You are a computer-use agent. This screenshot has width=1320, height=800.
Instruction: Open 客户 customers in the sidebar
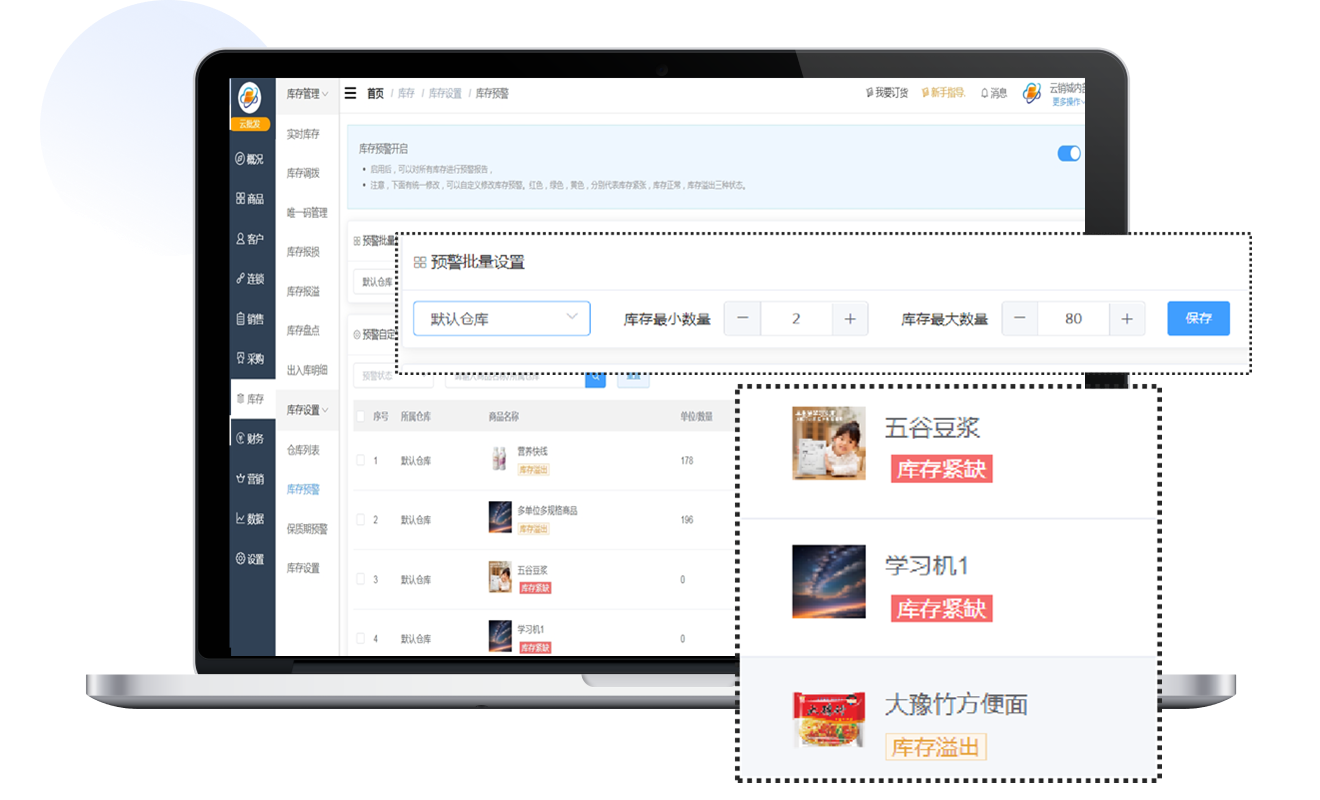point(250,239)
